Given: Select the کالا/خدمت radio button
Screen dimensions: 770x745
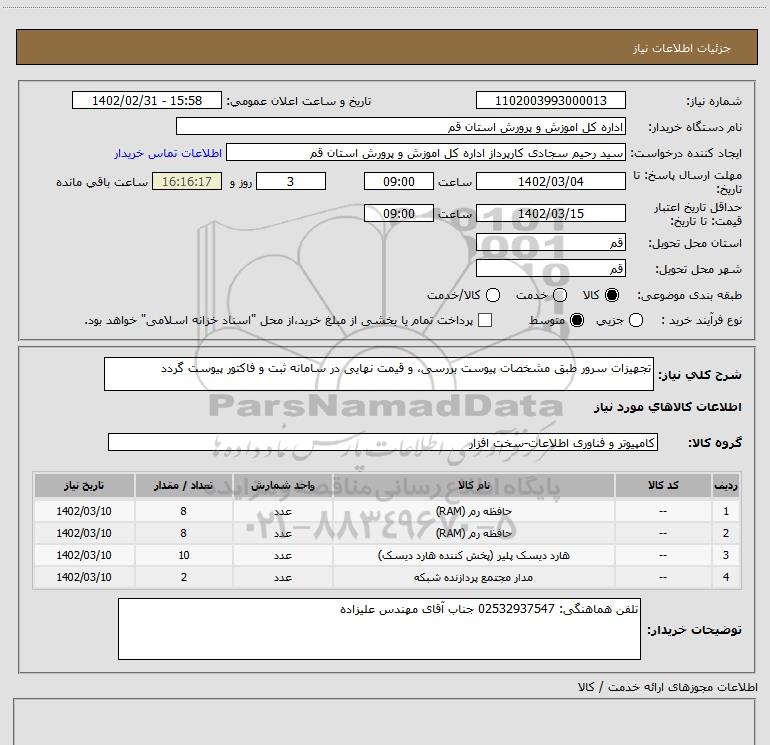Looking at the screenshot, I should pyautogui.click(x=493, y=295).
